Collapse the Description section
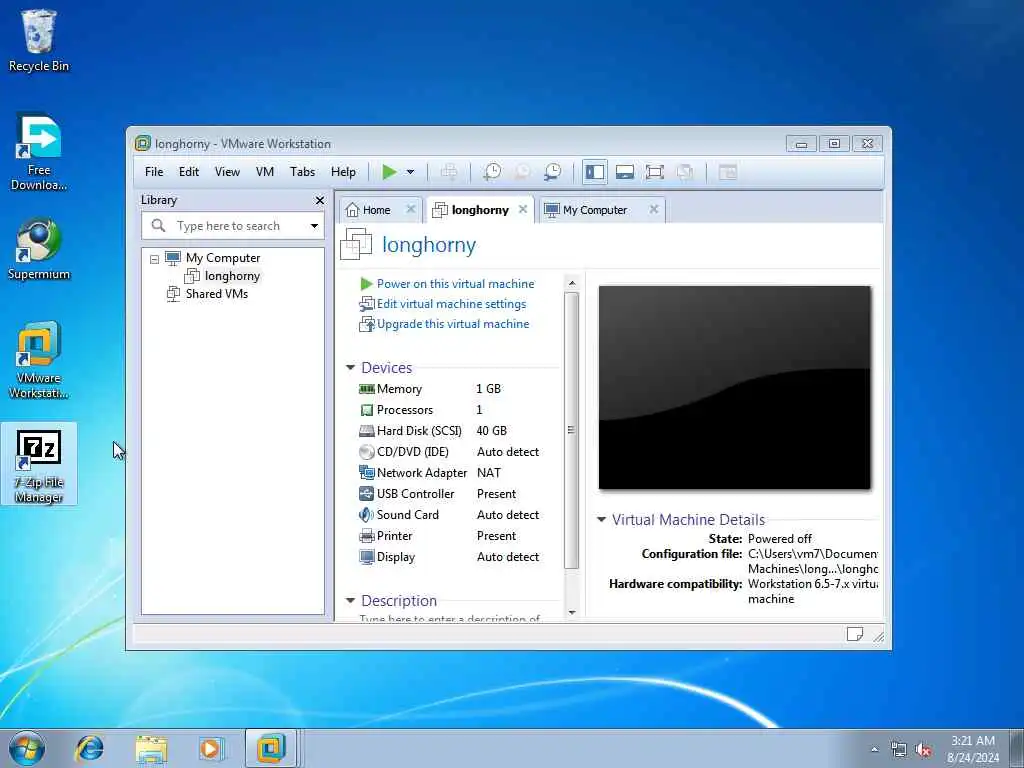1024x768 pixels. pos(350,601)
